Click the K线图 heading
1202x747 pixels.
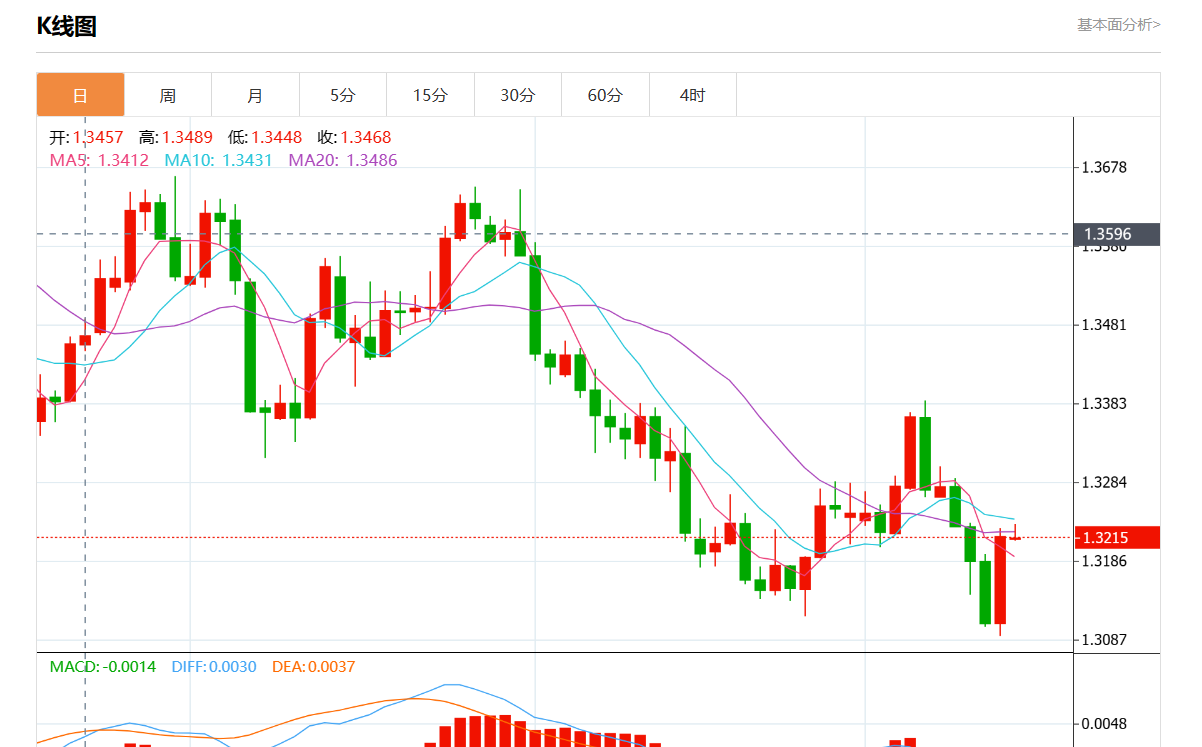67,27
